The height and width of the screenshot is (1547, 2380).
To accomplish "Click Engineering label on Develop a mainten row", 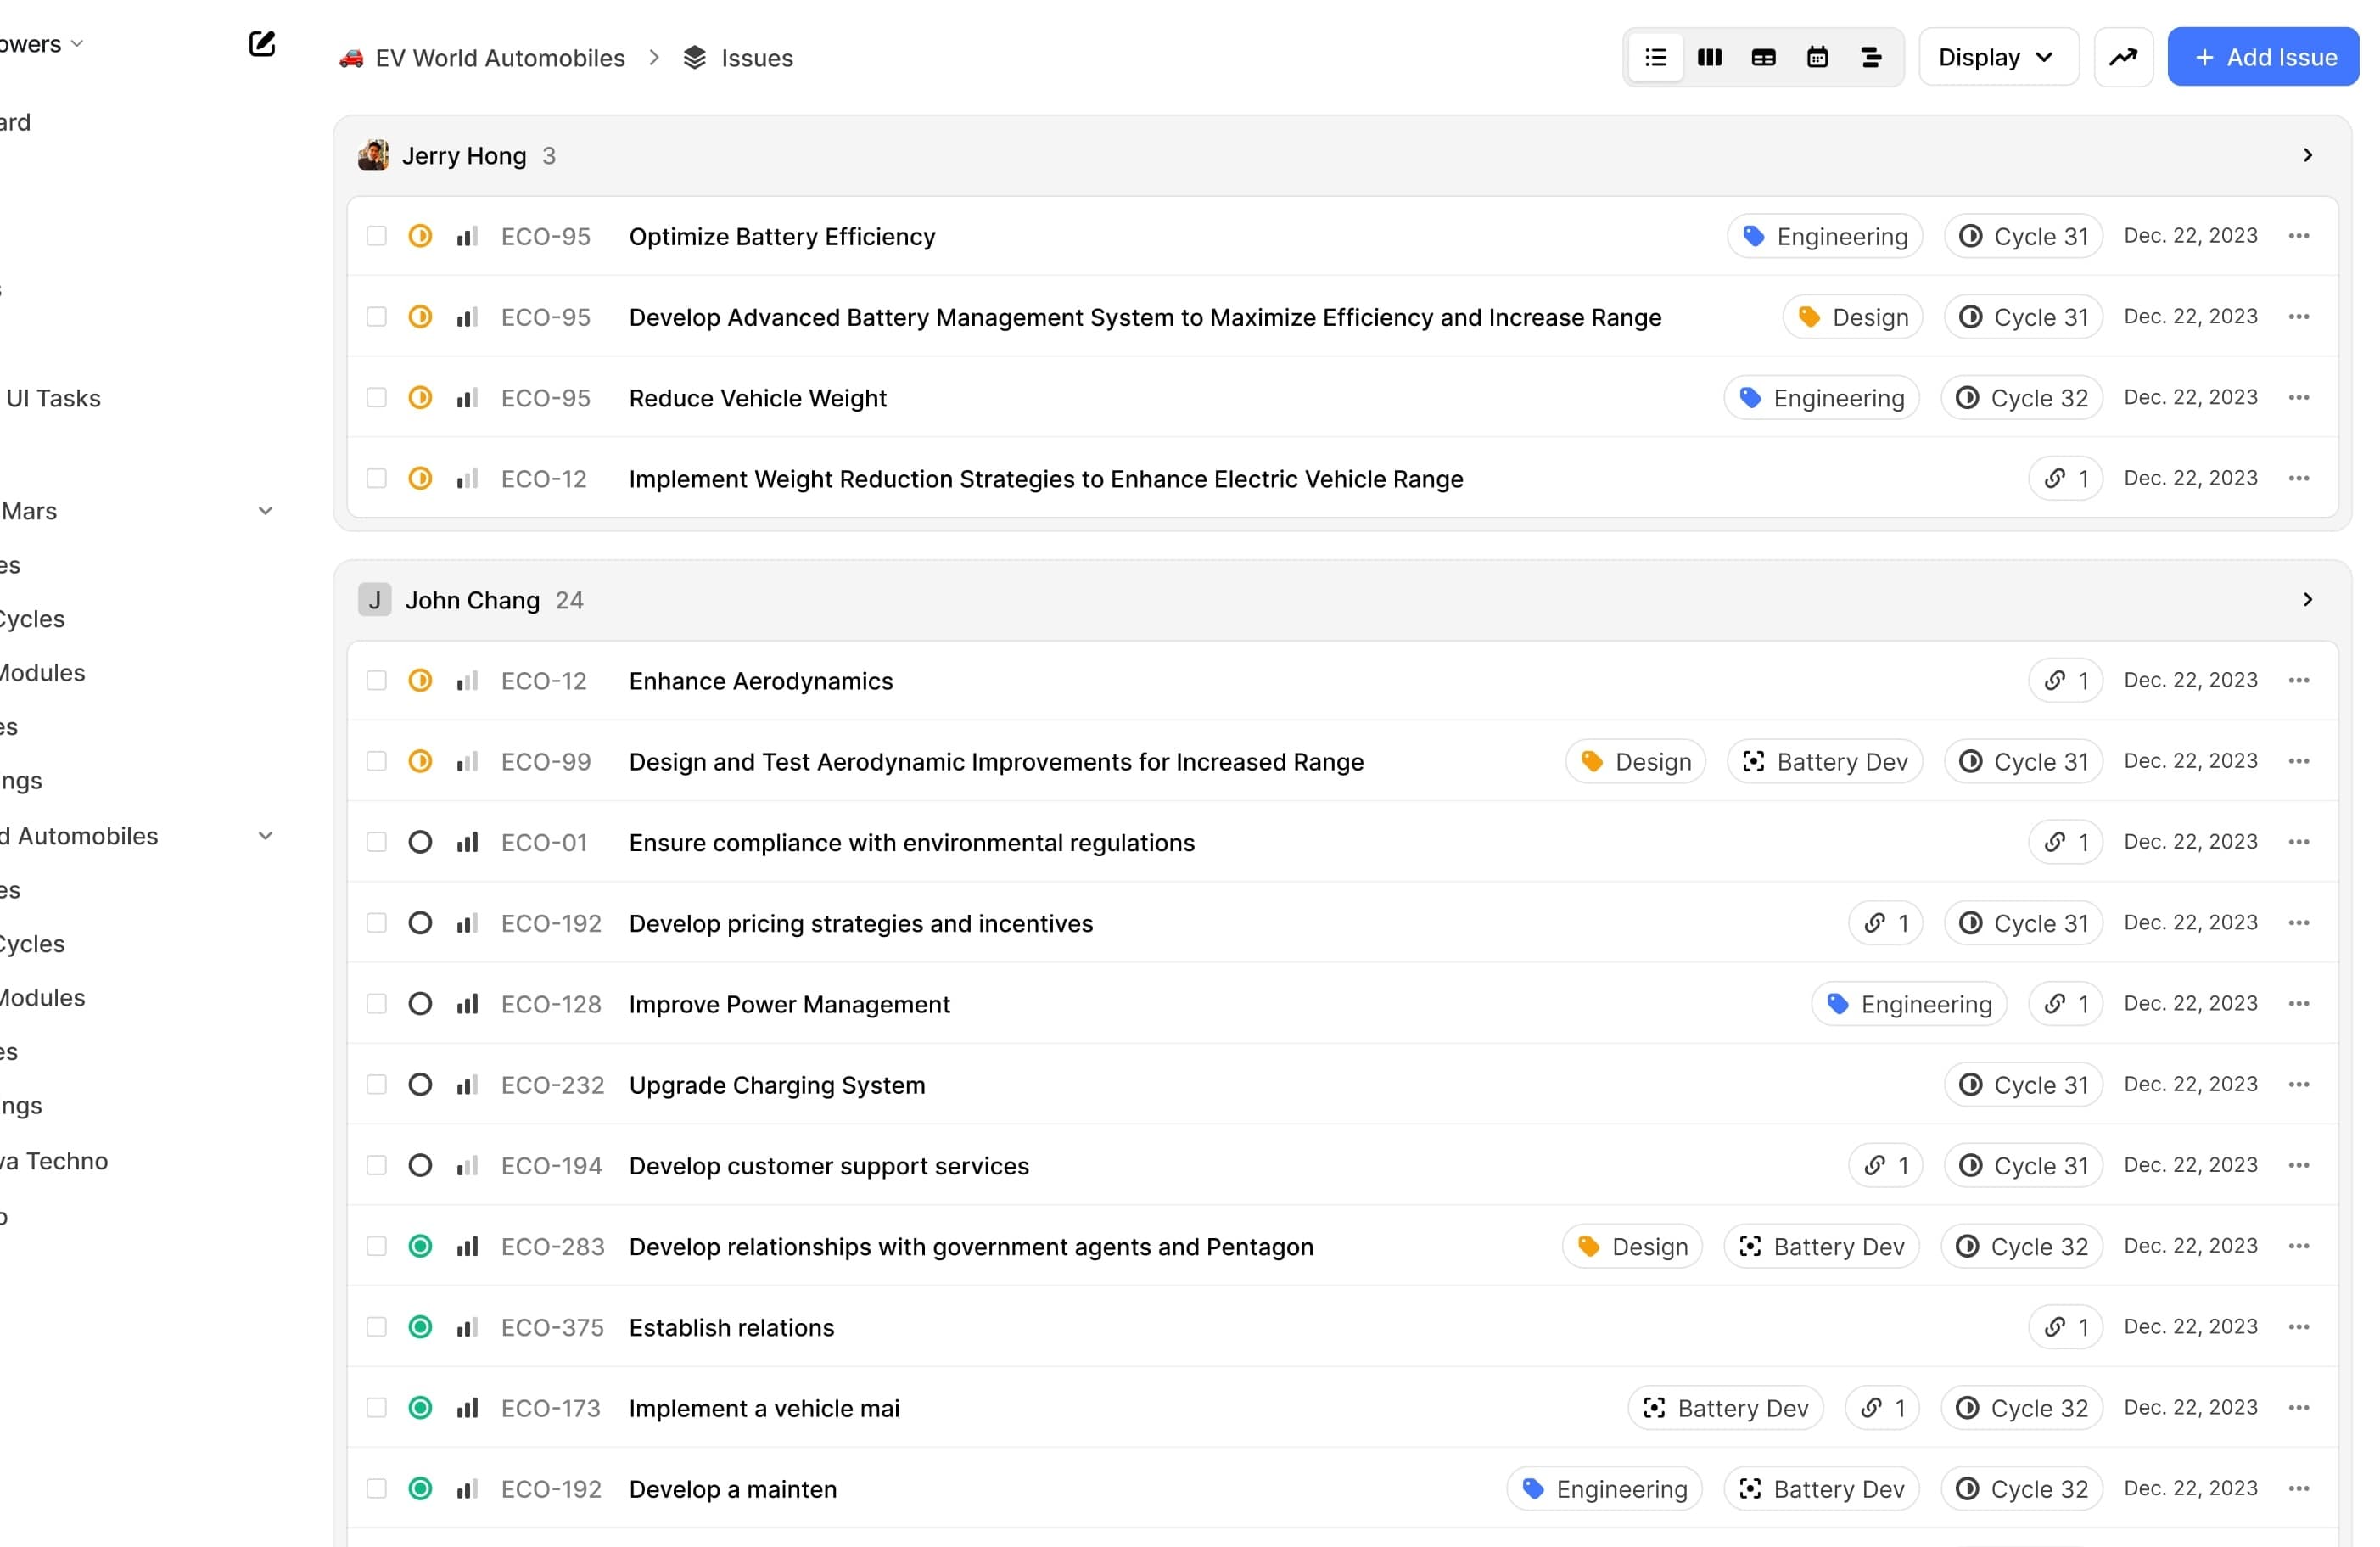I will pyautogui.click(x=1604, y=1489).
